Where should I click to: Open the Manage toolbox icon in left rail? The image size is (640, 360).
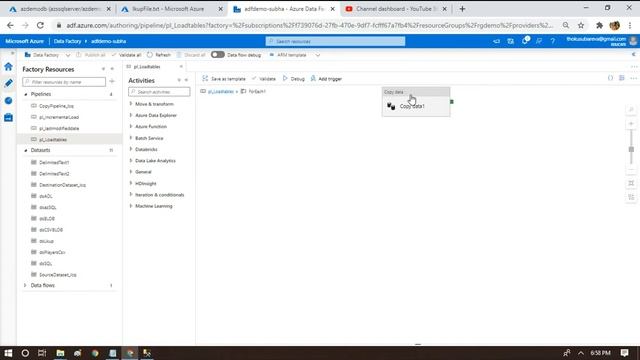coord(8,118)
